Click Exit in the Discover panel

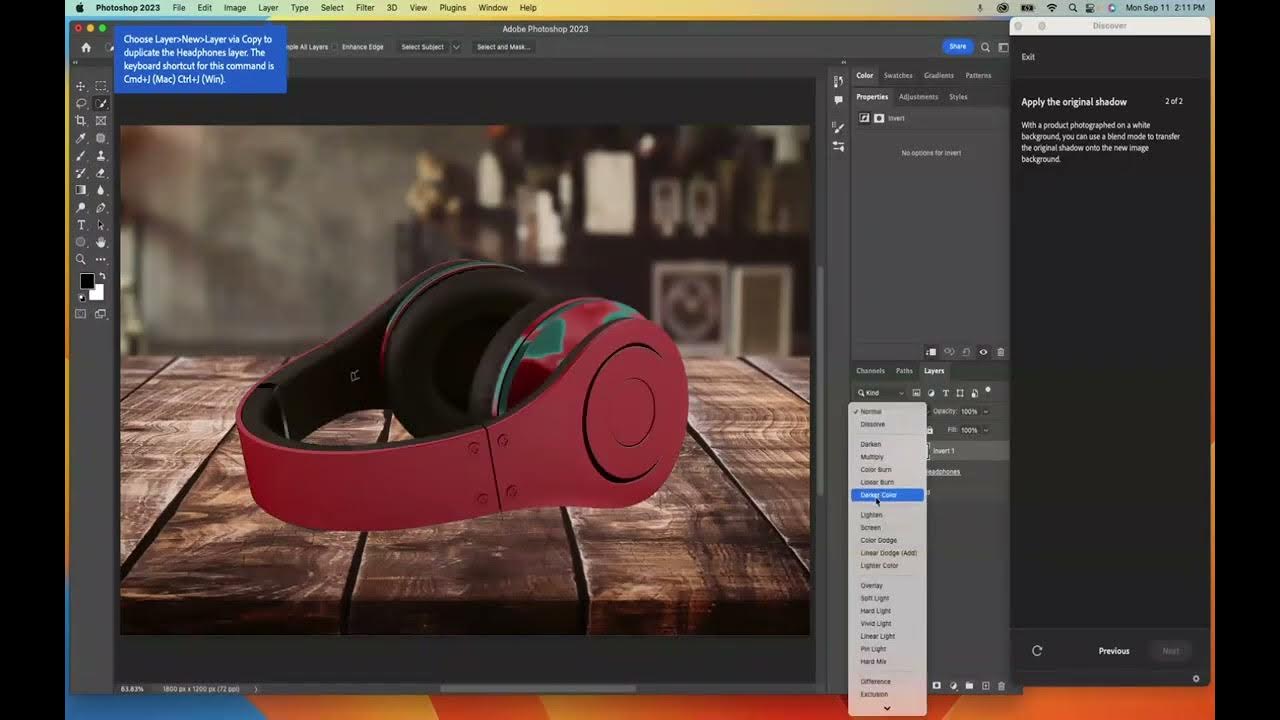pos(1028,57)
